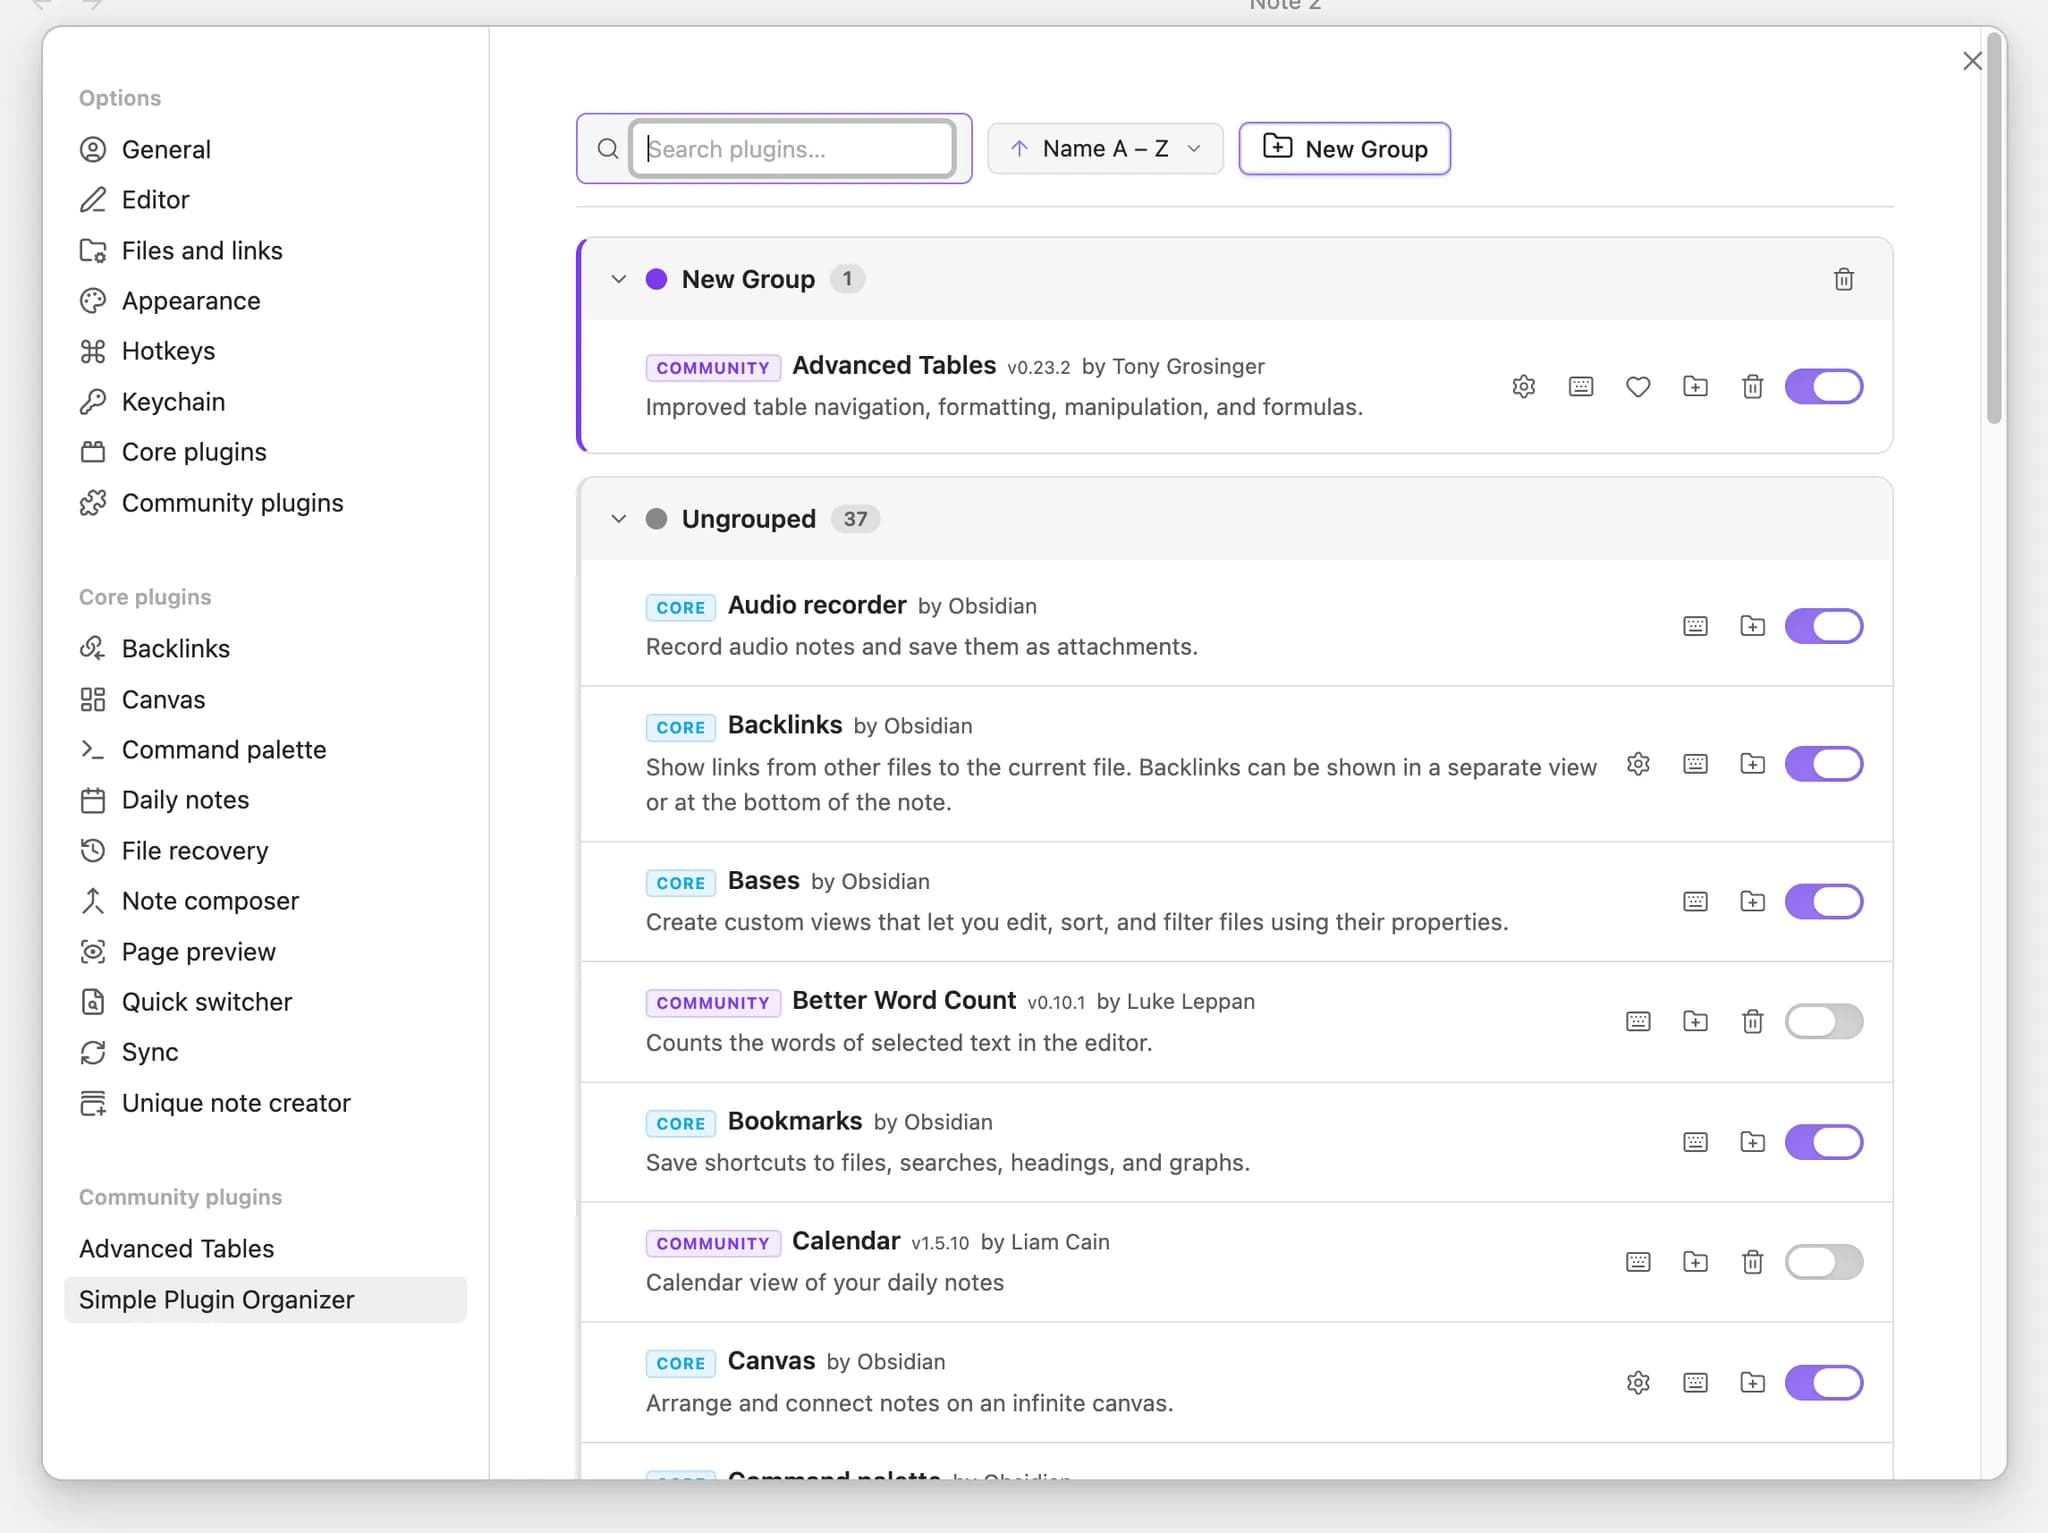Enable the Calendar plugin toggle

(x=1824, y=1262)
